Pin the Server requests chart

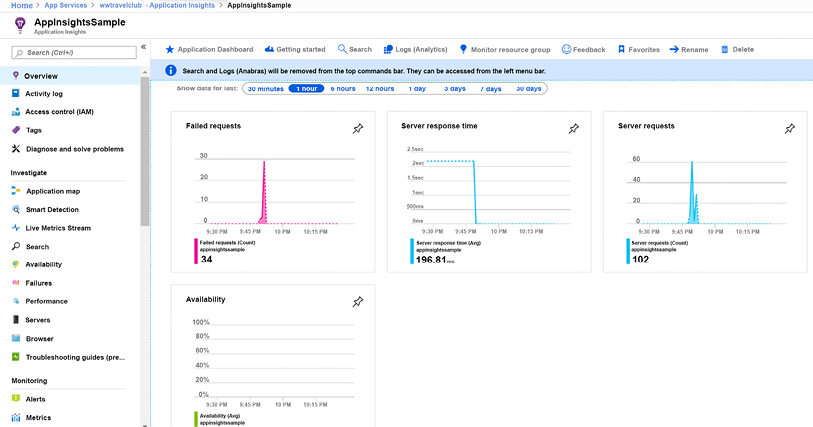(790, 129)
